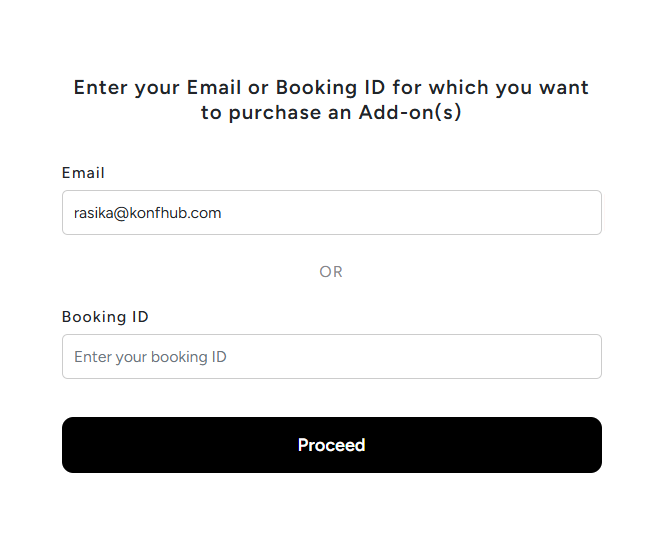Submit the form with the black Proceed button
651x535 pixels.
332,445
